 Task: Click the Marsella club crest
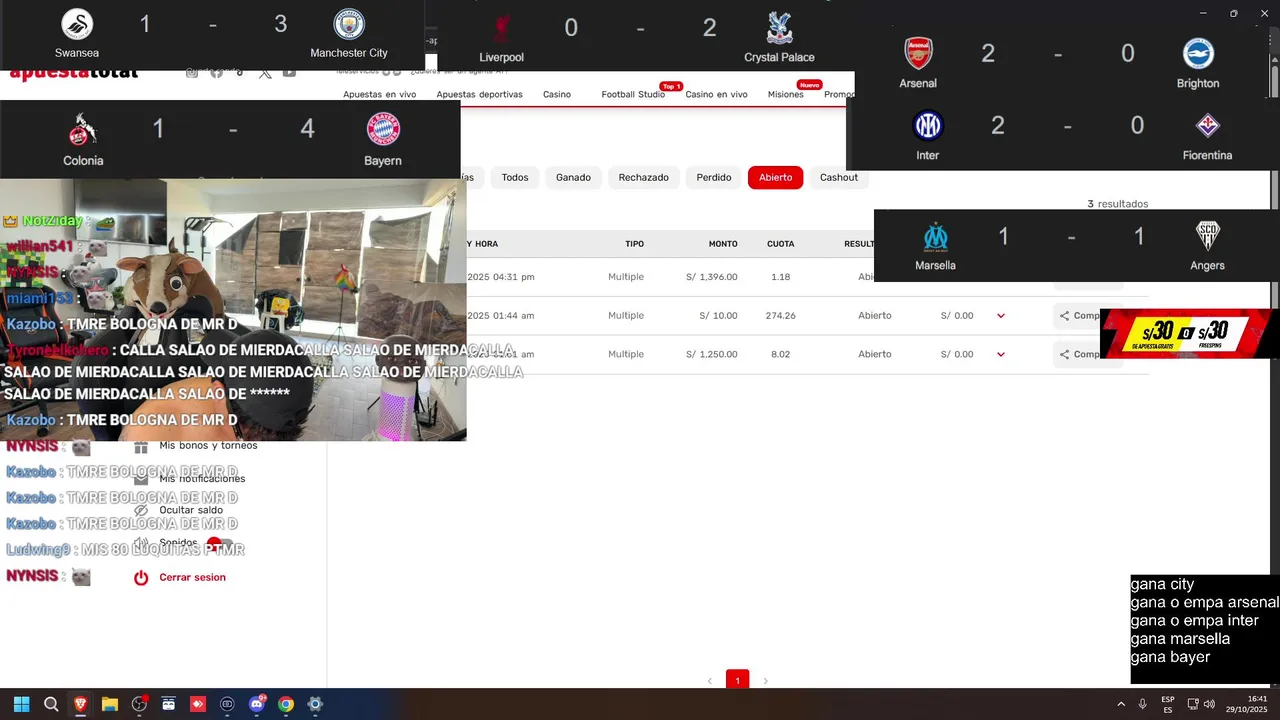(x=935, y=236)
